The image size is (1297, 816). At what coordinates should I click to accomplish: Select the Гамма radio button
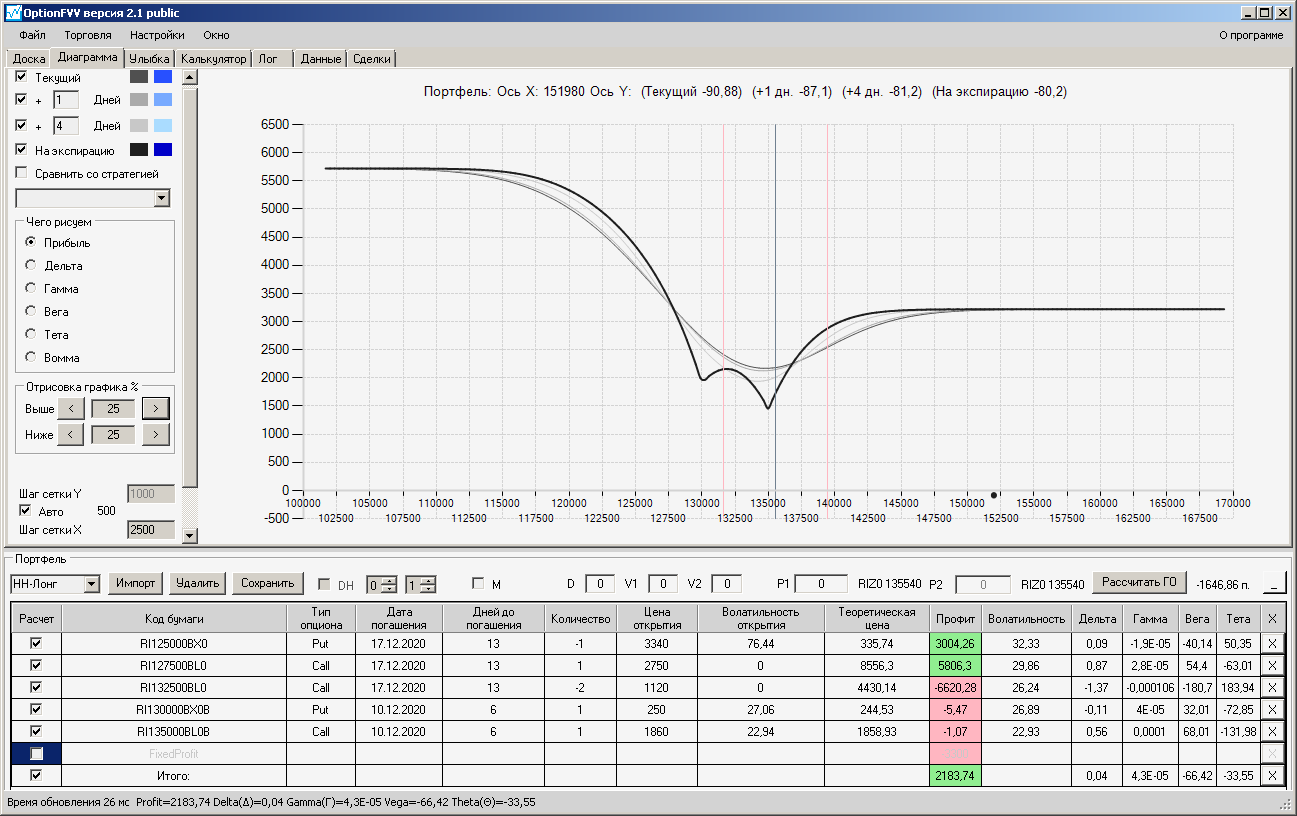tap(31, 289)
